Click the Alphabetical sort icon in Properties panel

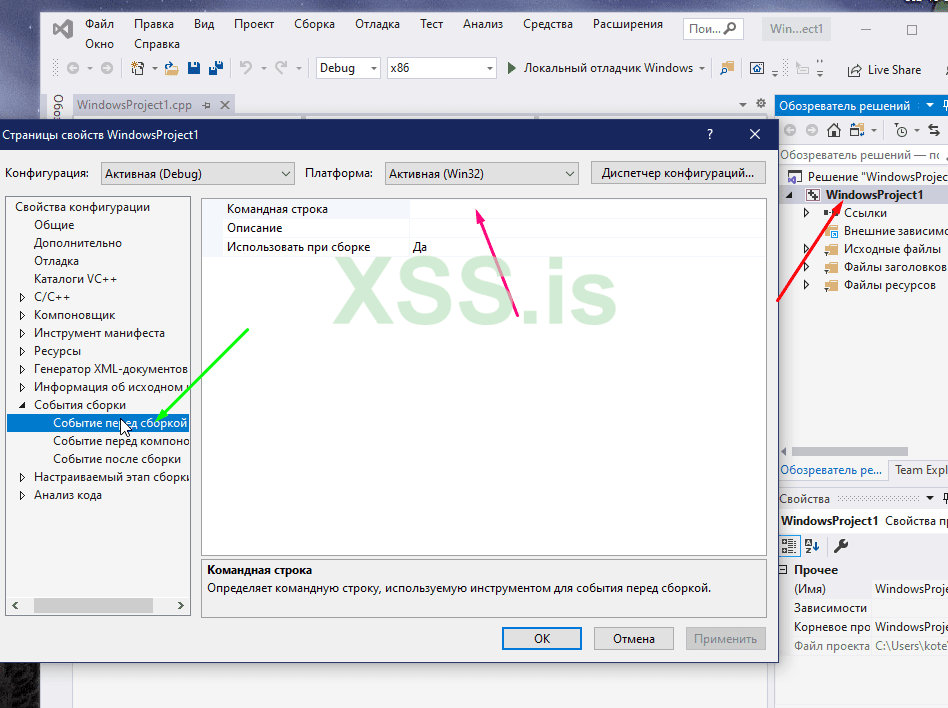click(x=812, y=546)
